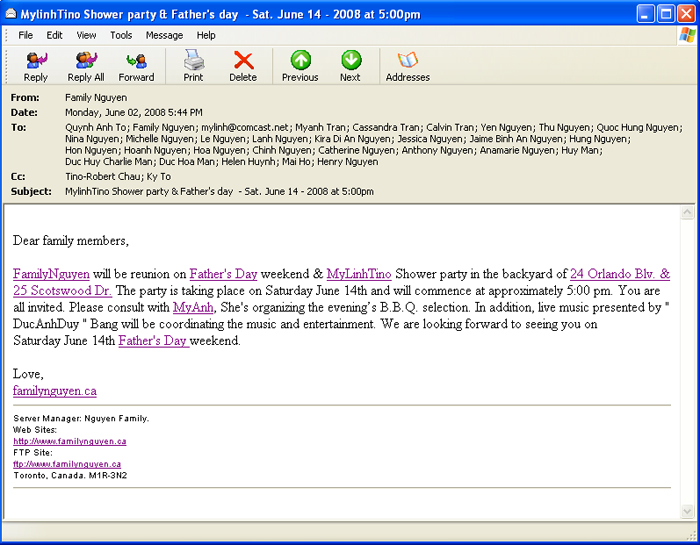Click recipient mylinh@comcast.net

tap(245, 128)
